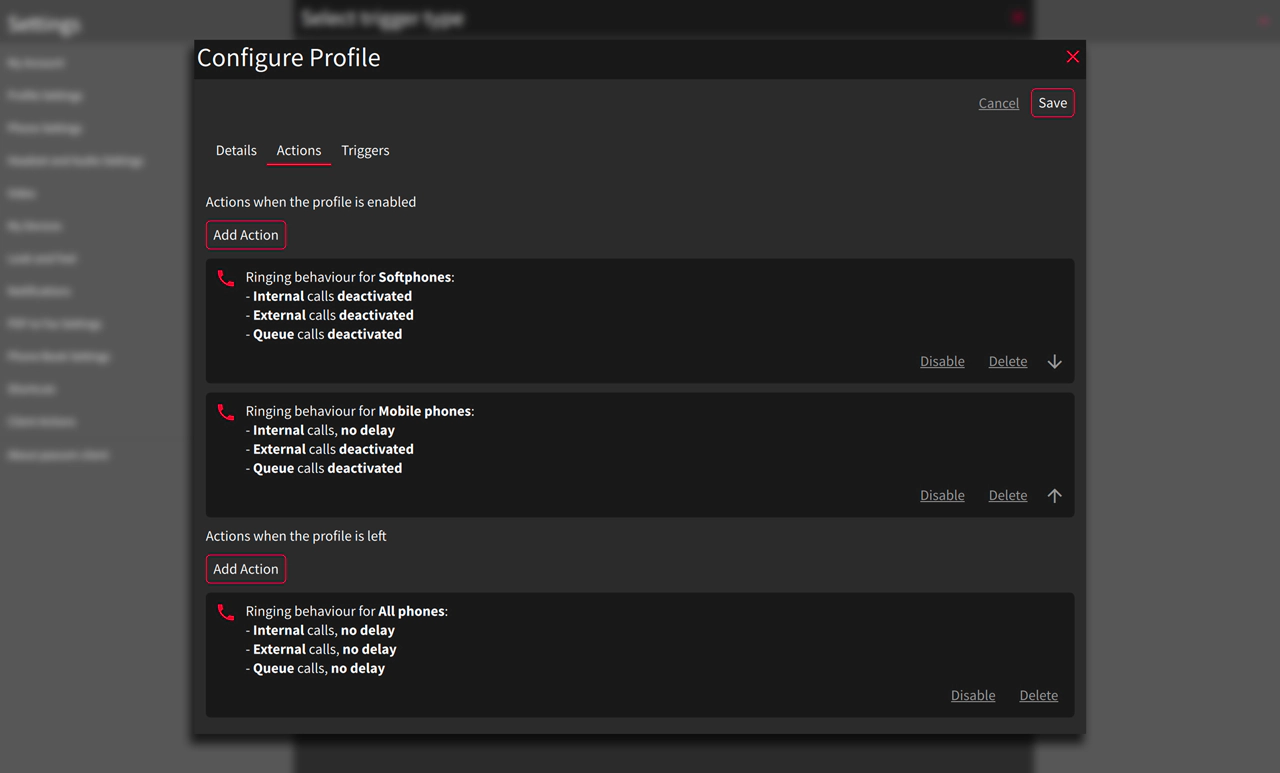
Task: Add an action for when profile is left
Action: 245,568
